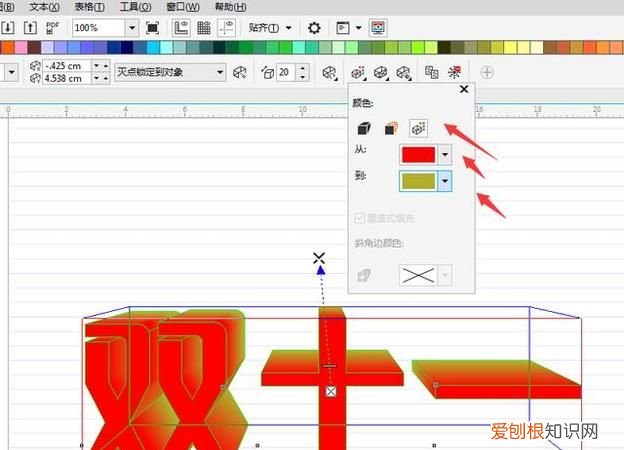Click the welcome screen monitor icon
Screen dimensions: 624x450
pos(378,27)
